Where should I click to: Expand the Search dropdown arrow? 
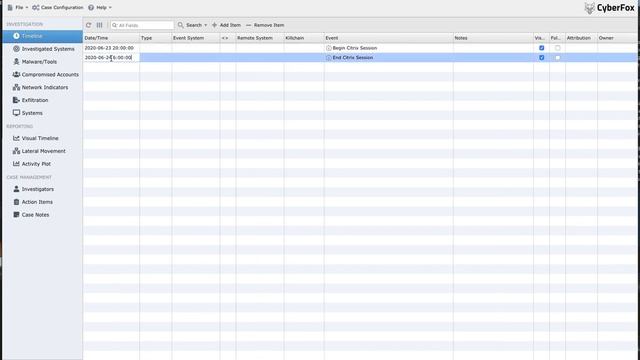[205, 25]
